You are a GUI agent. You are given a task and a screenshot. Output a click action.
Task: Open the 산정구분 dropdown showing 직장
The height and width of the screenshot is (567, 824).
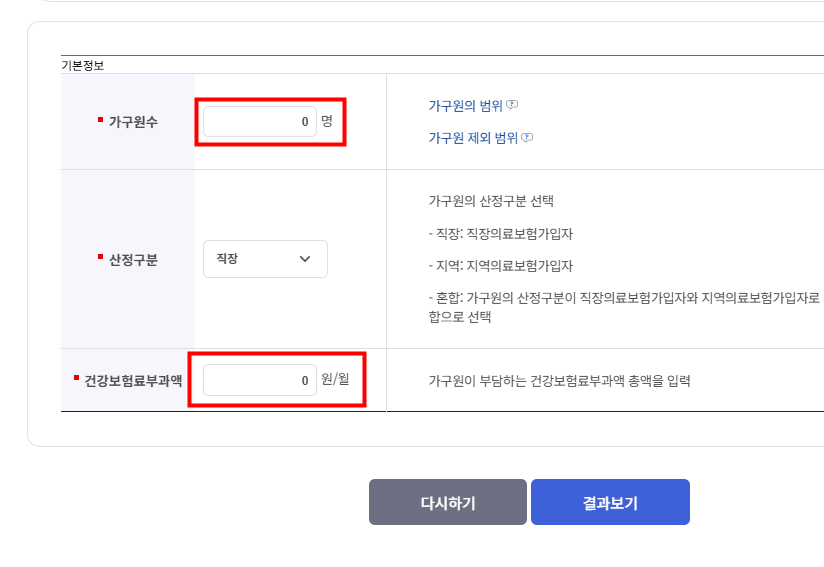[265, 259]
